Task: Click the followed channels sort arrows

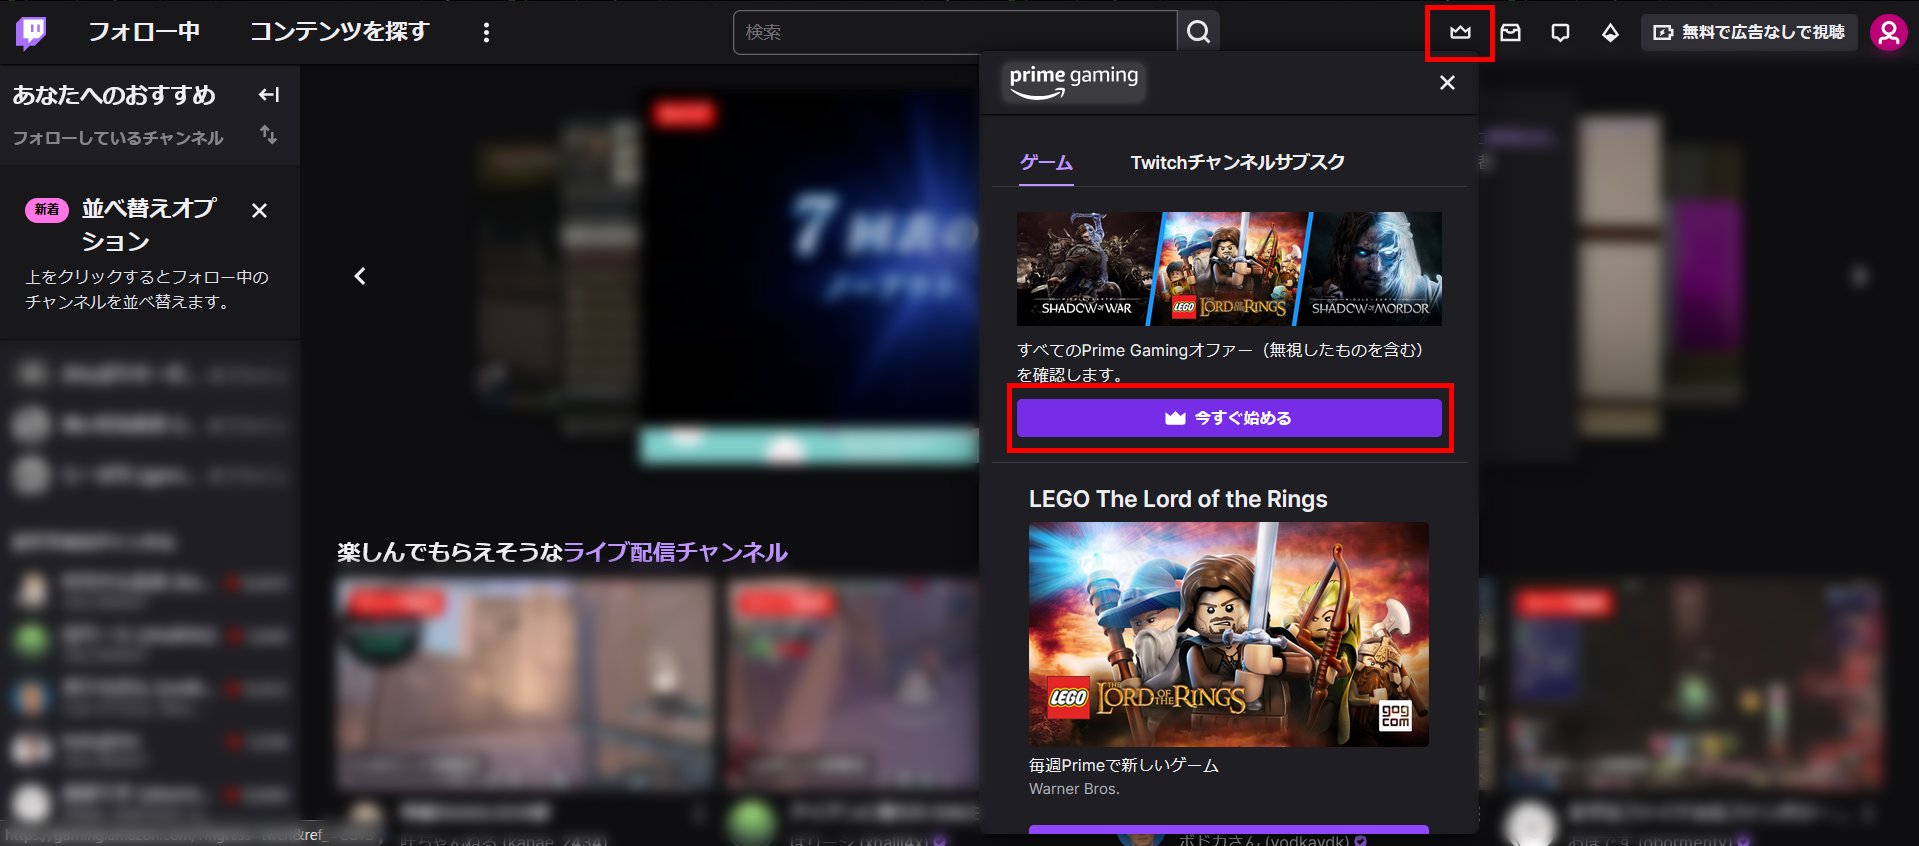Action: tap(268, 134)
